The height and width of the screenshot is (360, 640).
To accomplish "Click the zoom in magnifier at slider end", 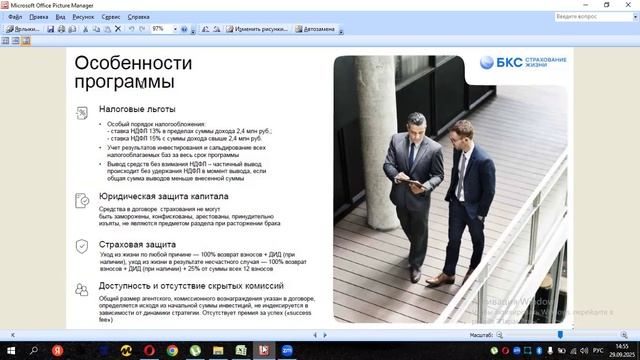I will pos(624,335).
